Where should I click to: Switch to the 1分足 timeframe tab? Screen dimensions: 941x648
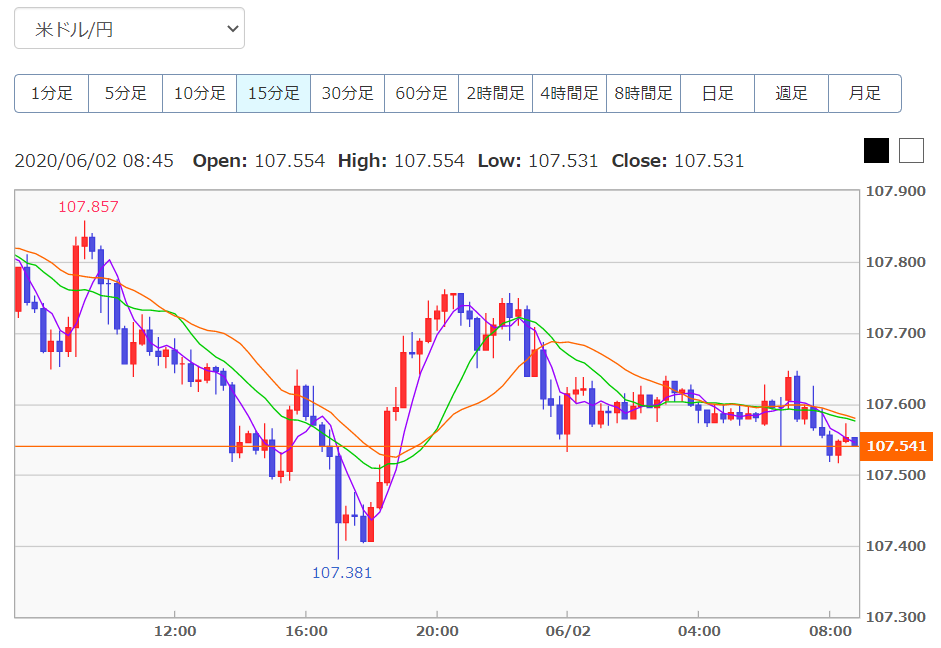tap(52, 94)
